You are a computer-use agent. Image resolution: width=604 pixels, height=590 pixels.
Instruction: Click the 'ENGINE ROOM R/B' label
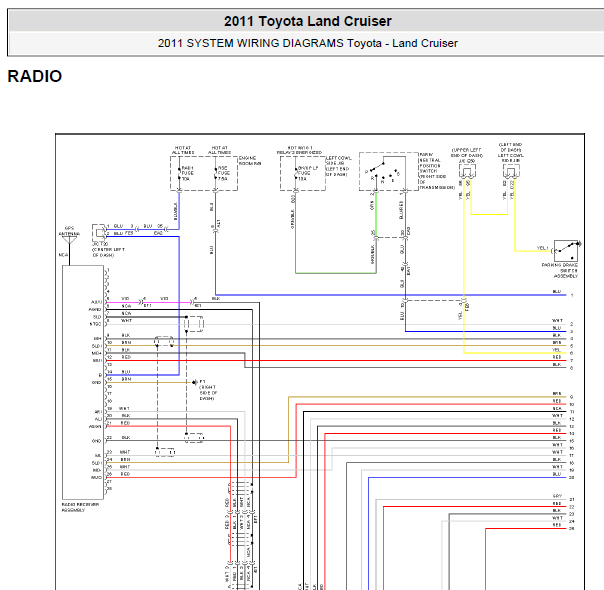250,161
